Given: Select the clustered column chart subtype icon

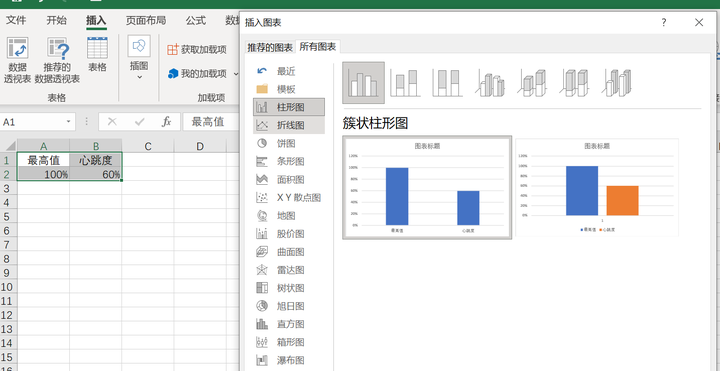Looking at the screenshot, I should click(x=363, y=83).
